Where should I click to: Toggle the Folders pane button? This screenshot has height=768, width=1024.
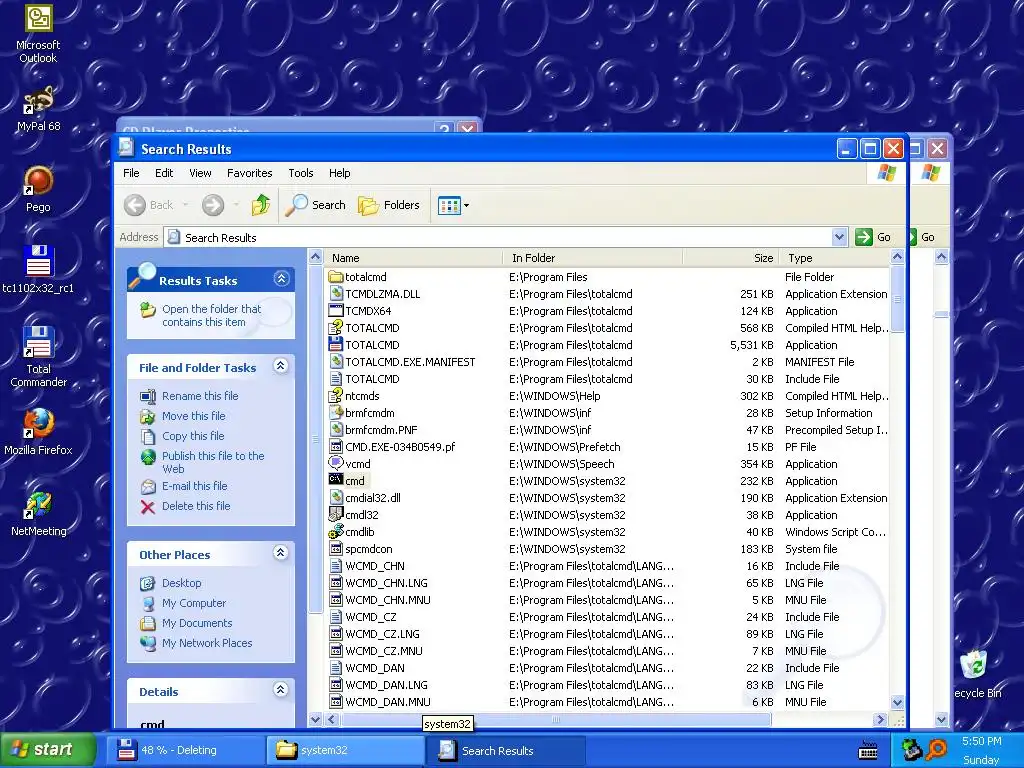(389, 205)
